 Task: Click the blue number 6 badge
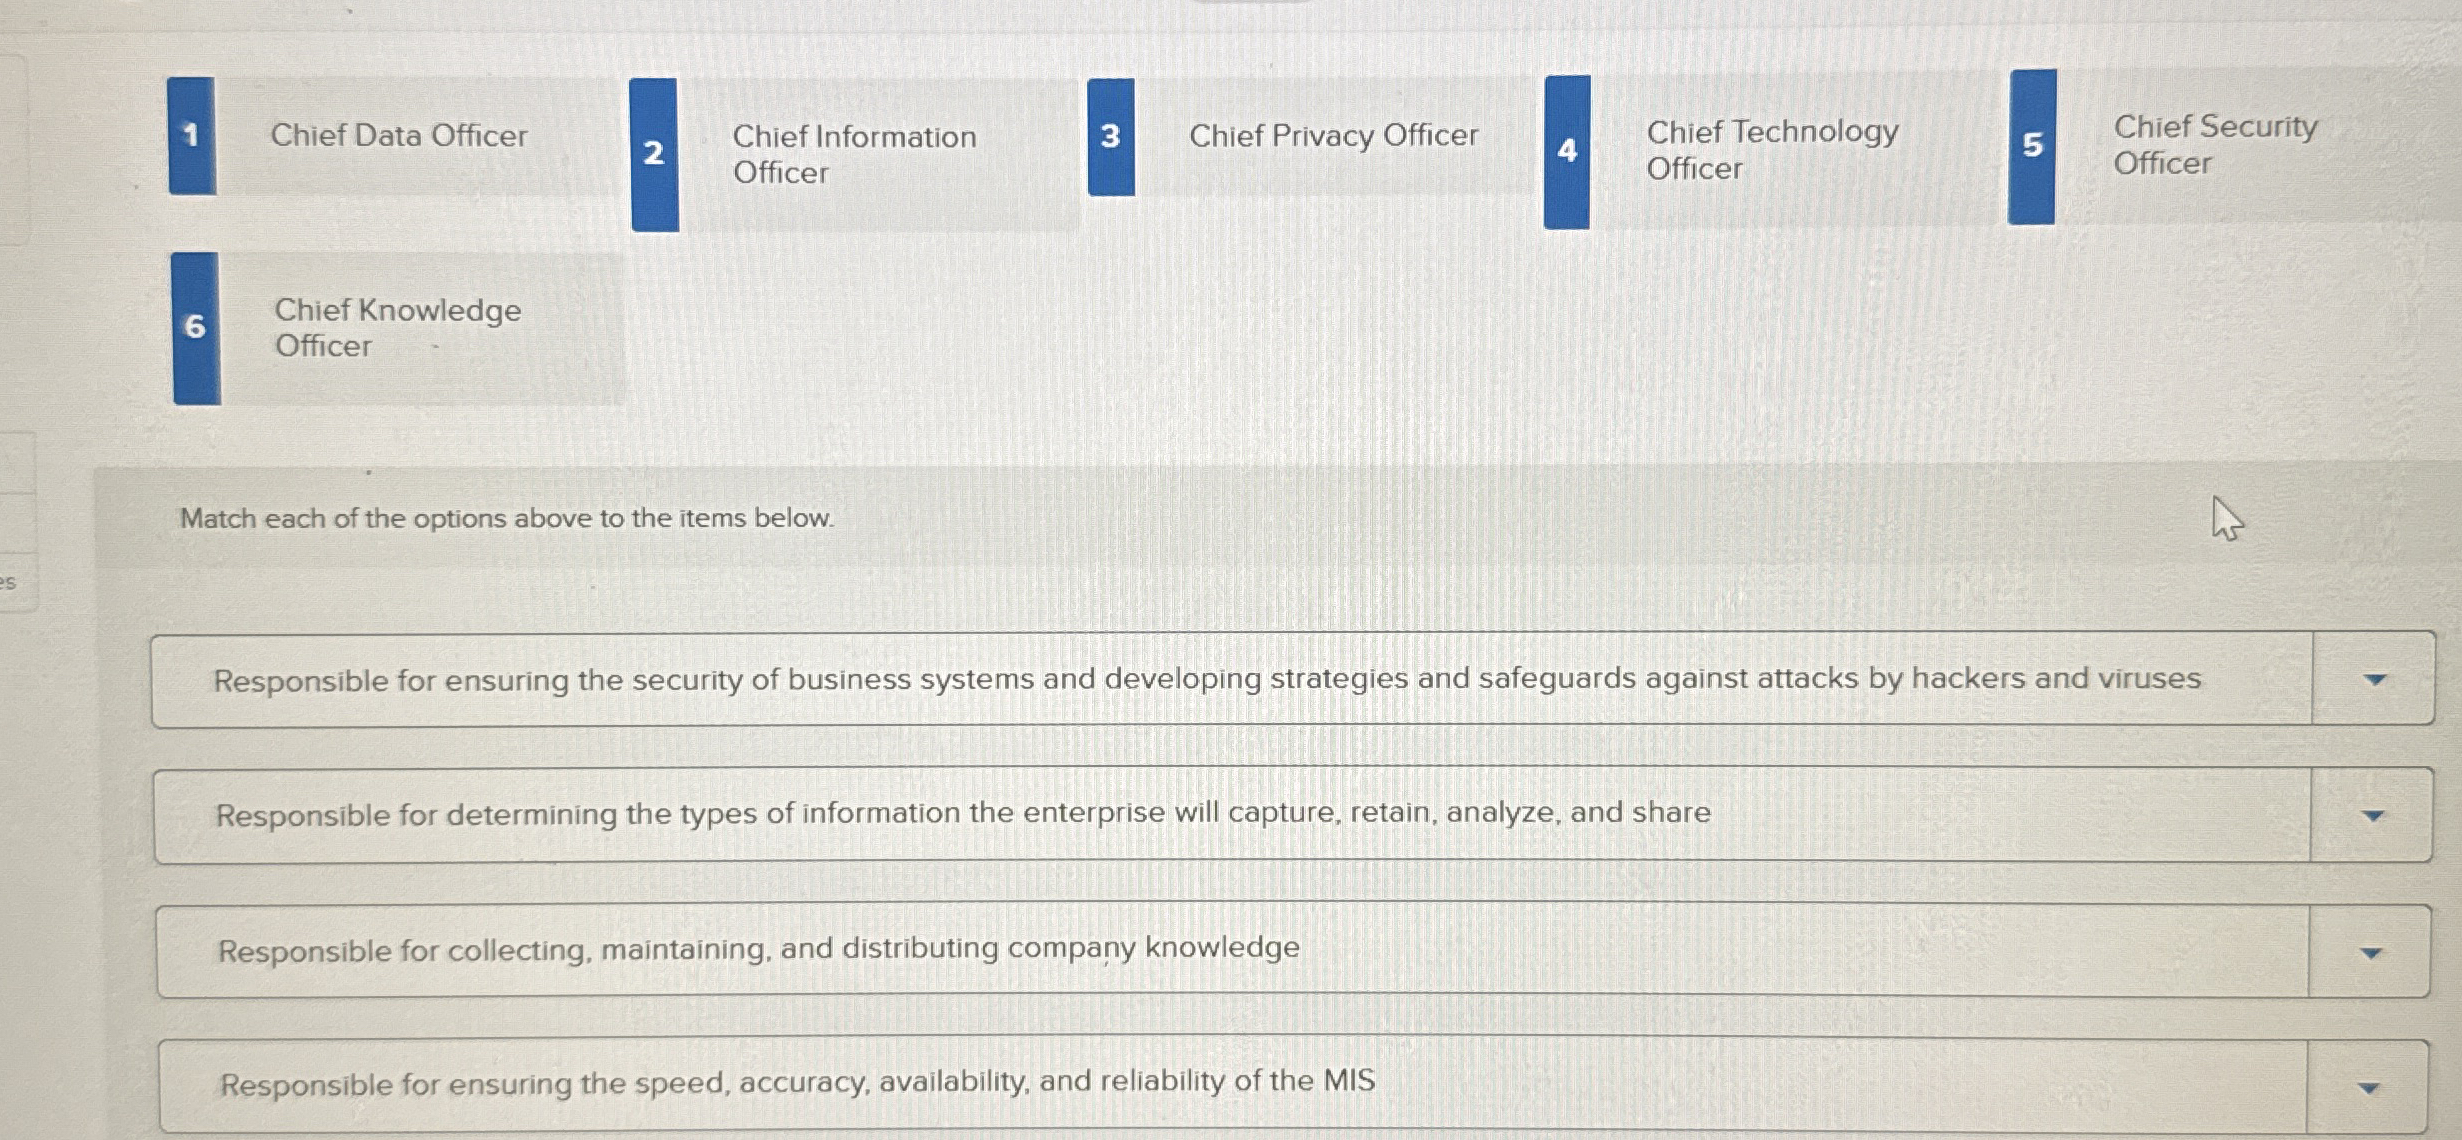coord(196,327)
